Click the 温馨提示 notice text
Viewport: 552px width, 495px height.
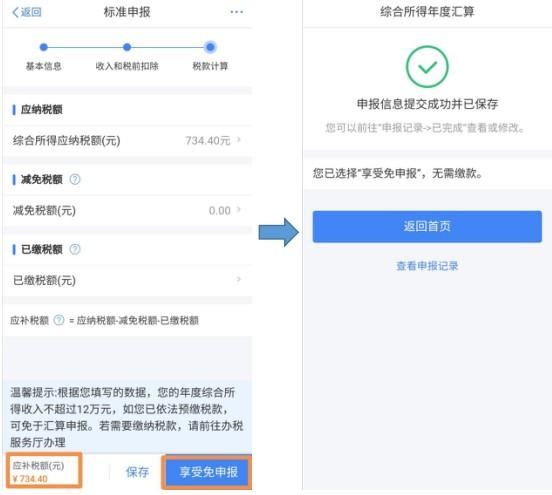[x=127, y=417]
